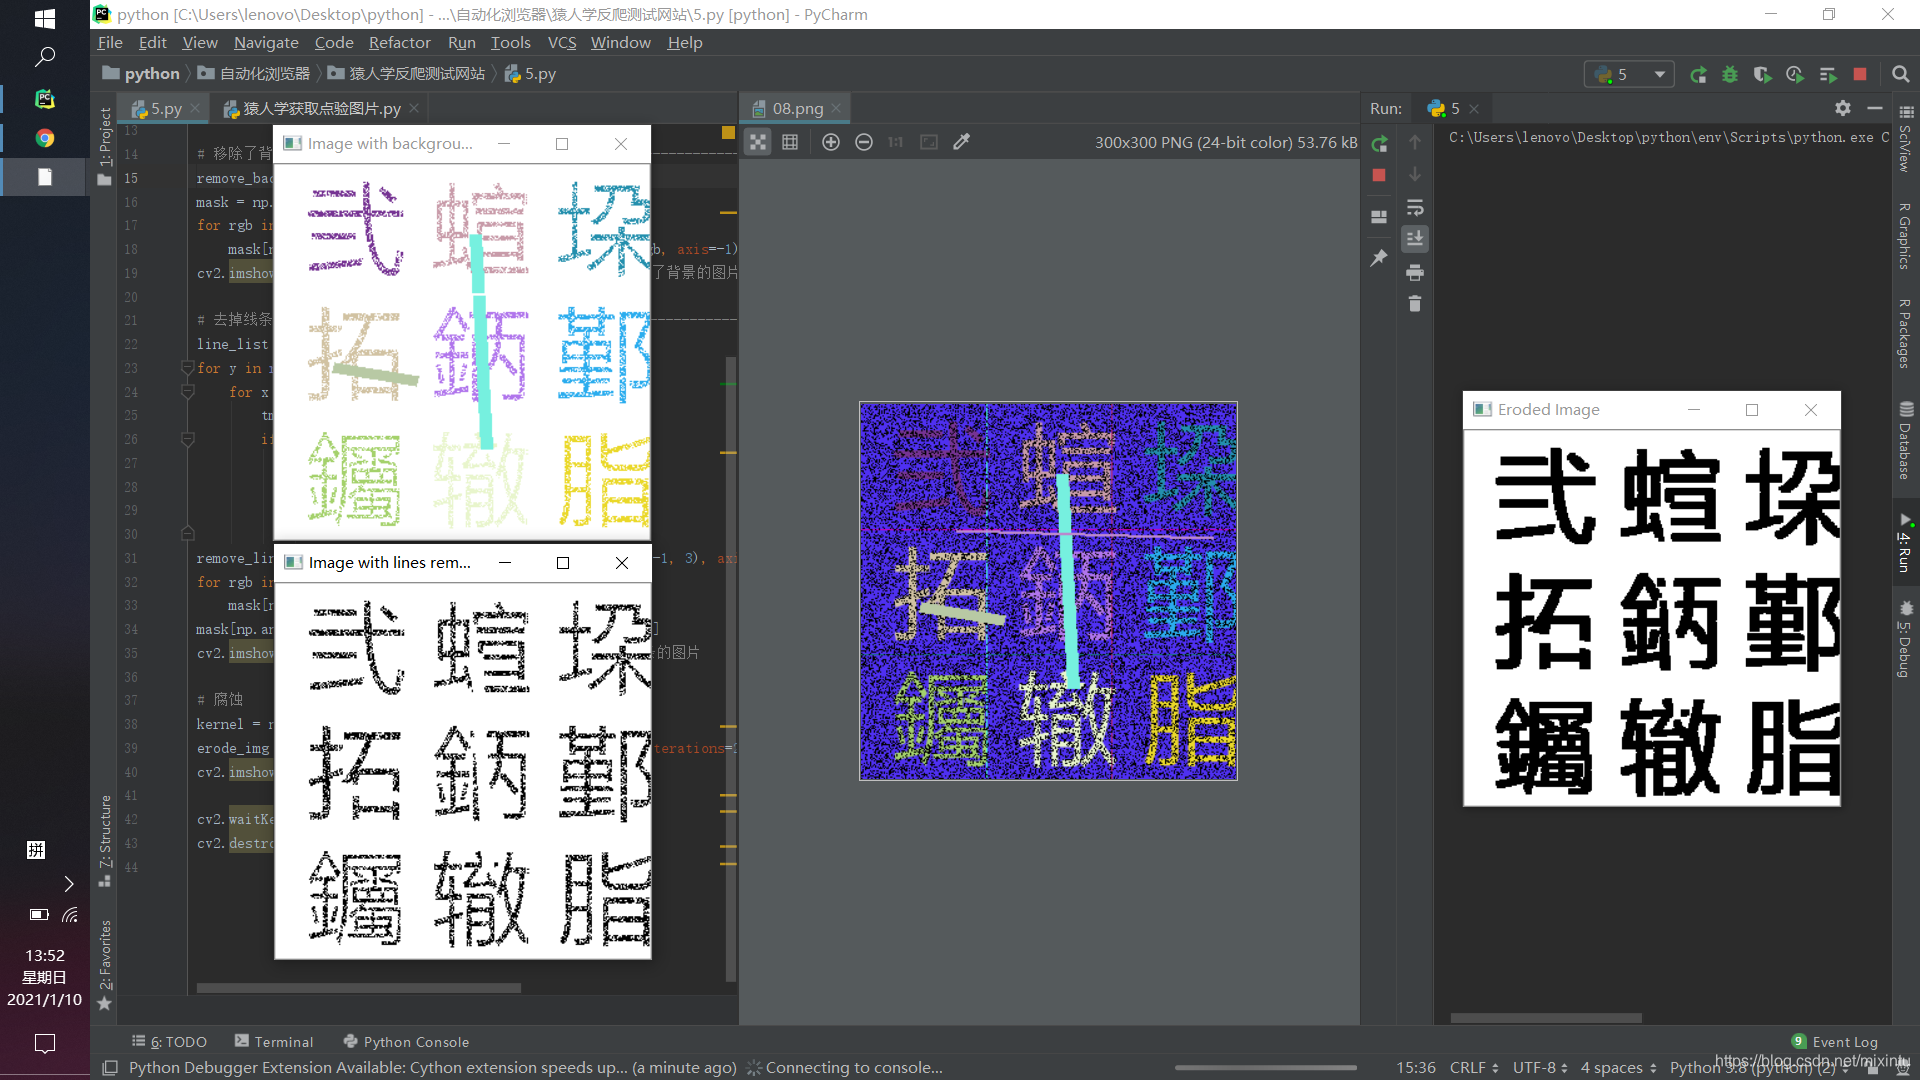Open the Refactor menu

(x=399, y=42)
